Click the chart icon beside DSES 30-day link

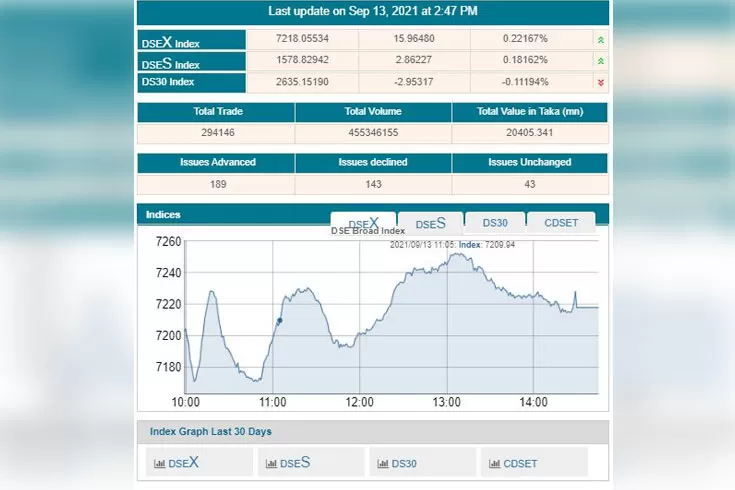[x=271, y=464]
